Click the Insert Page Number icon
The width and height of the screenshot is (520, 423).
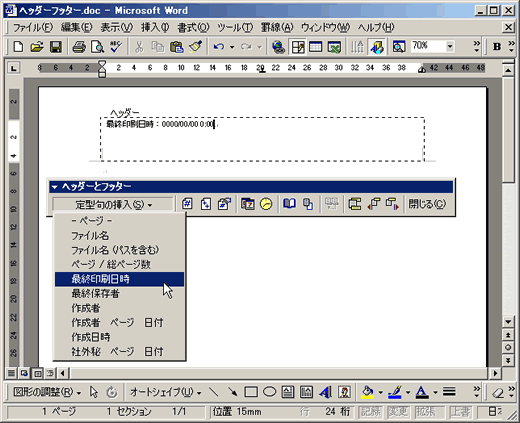[x=187, y=204]
